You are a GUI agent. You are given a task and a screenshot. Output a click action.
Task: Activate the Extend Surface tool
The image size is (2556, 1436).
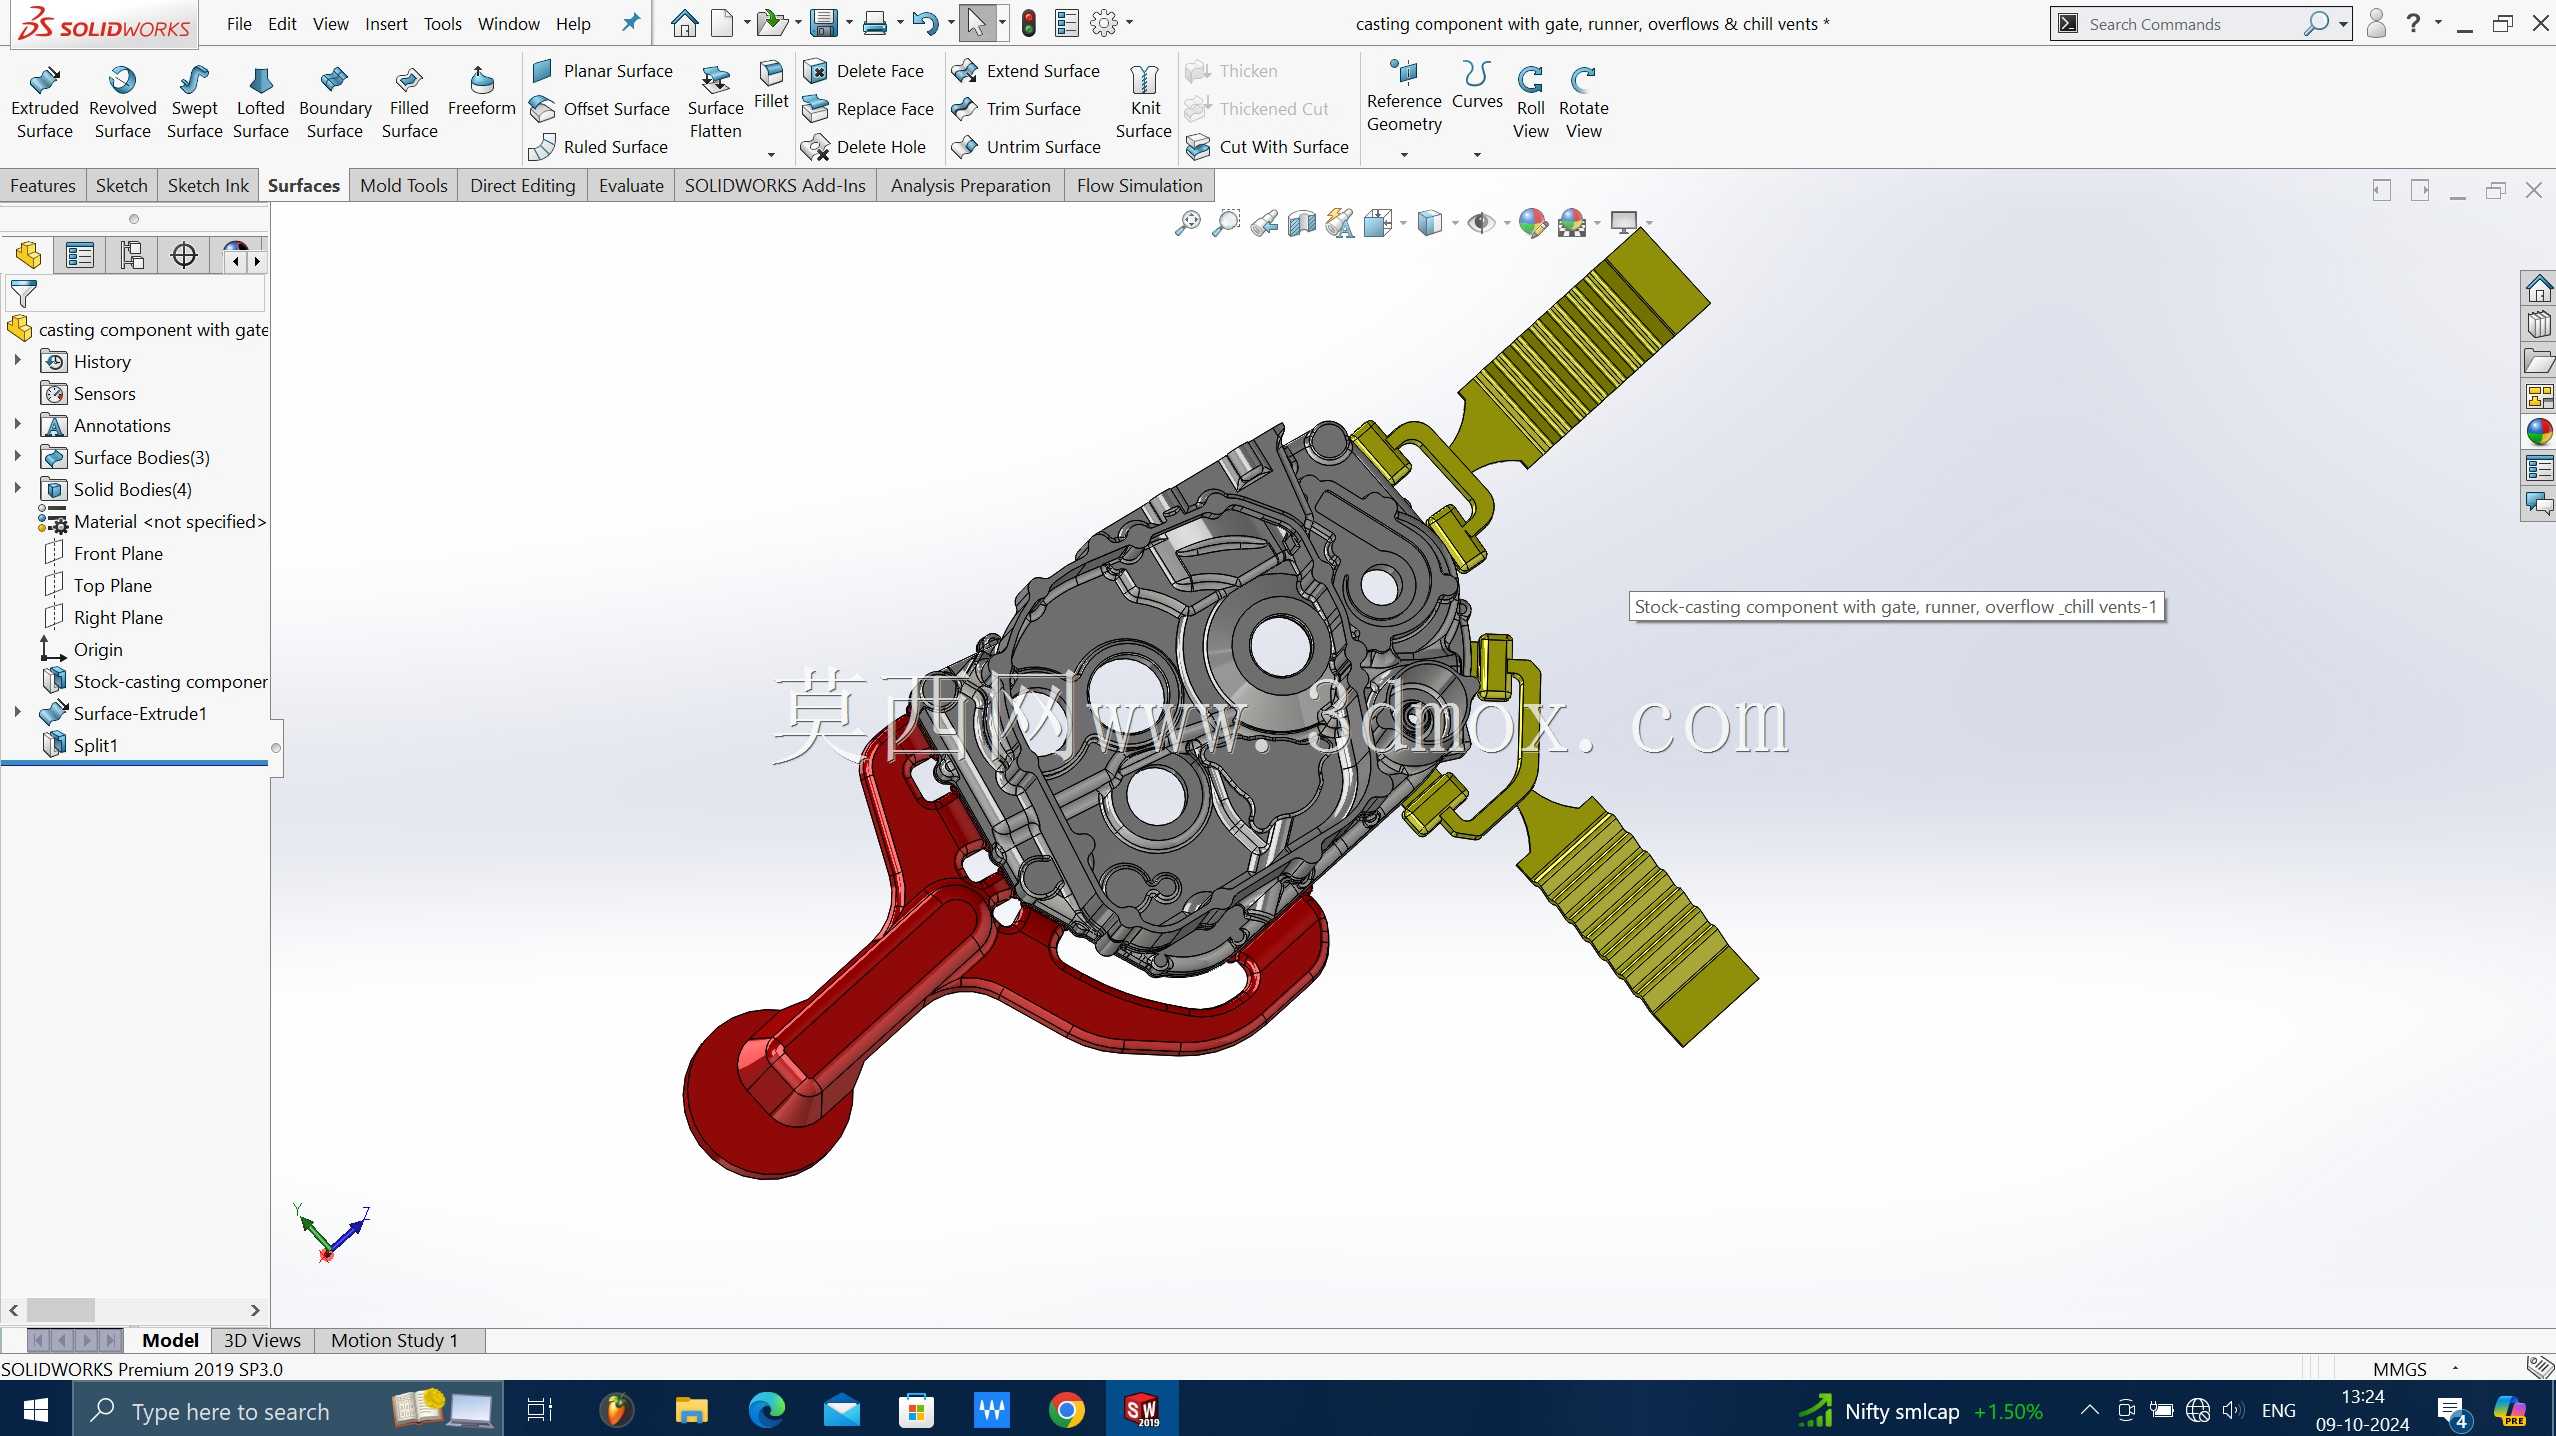pos(1026,71)
